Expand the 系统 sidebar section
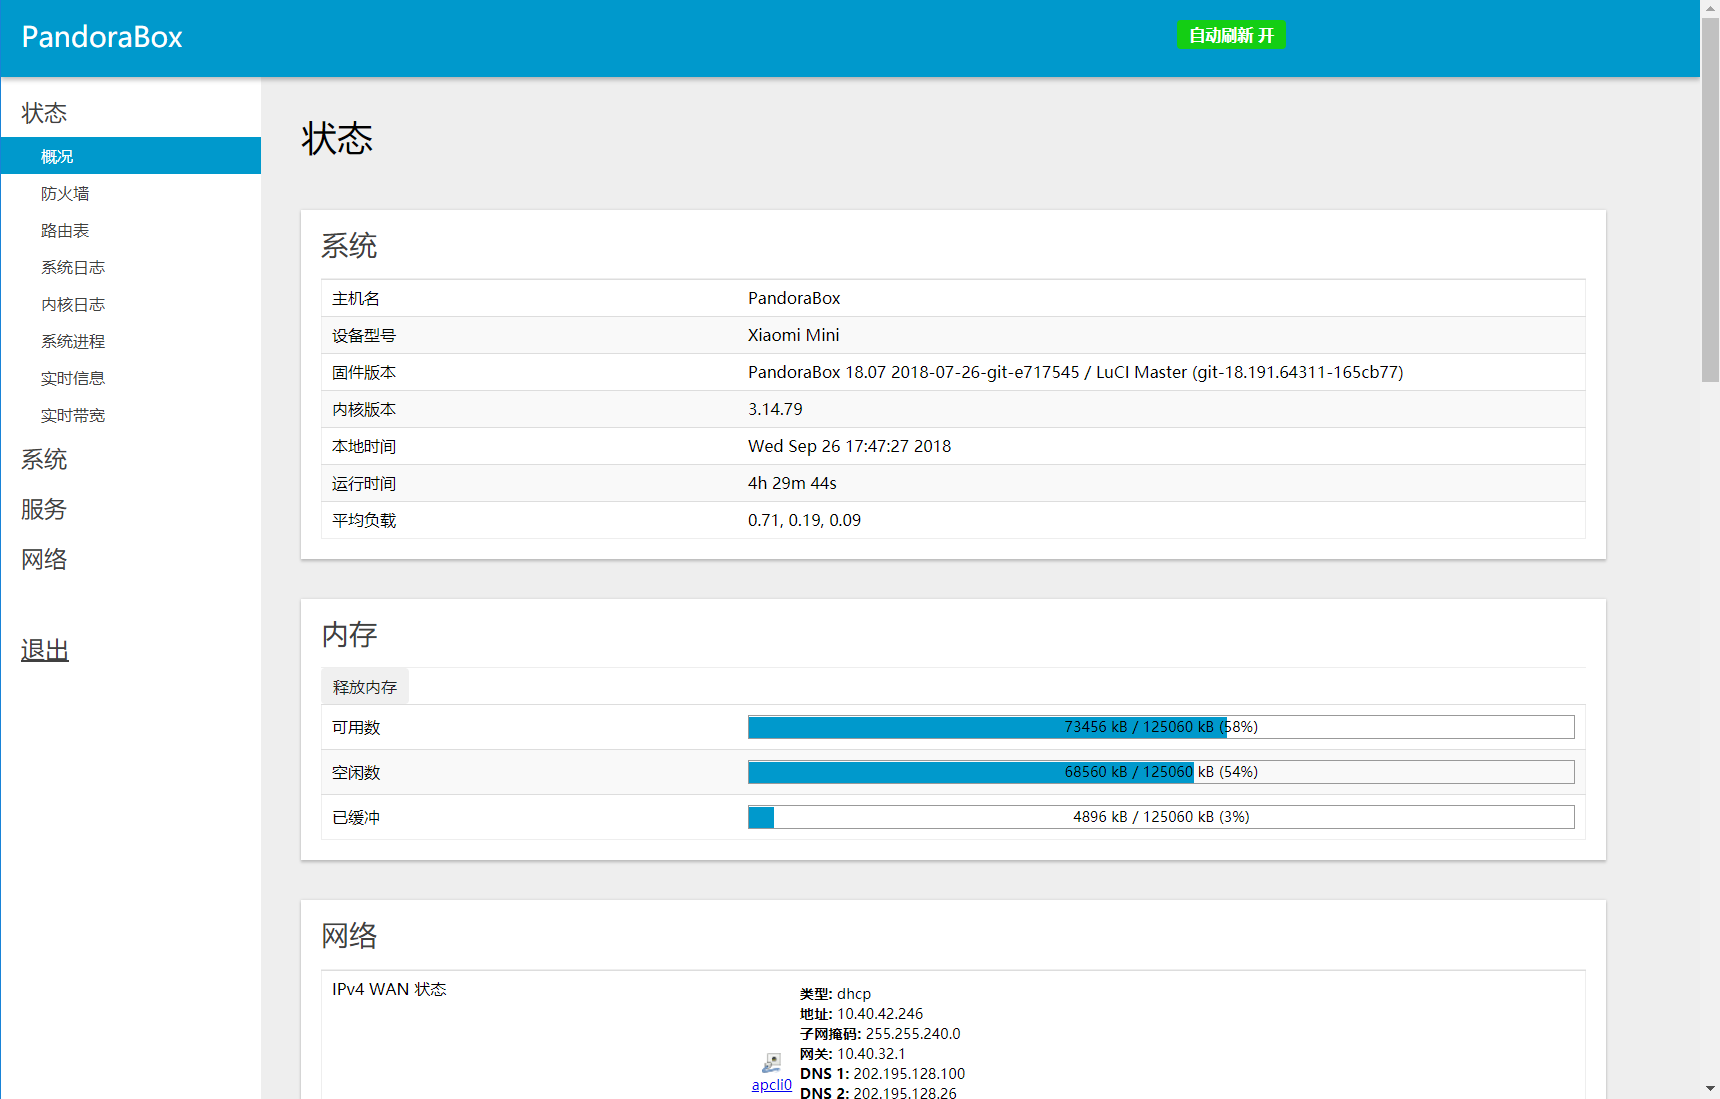 44,460
